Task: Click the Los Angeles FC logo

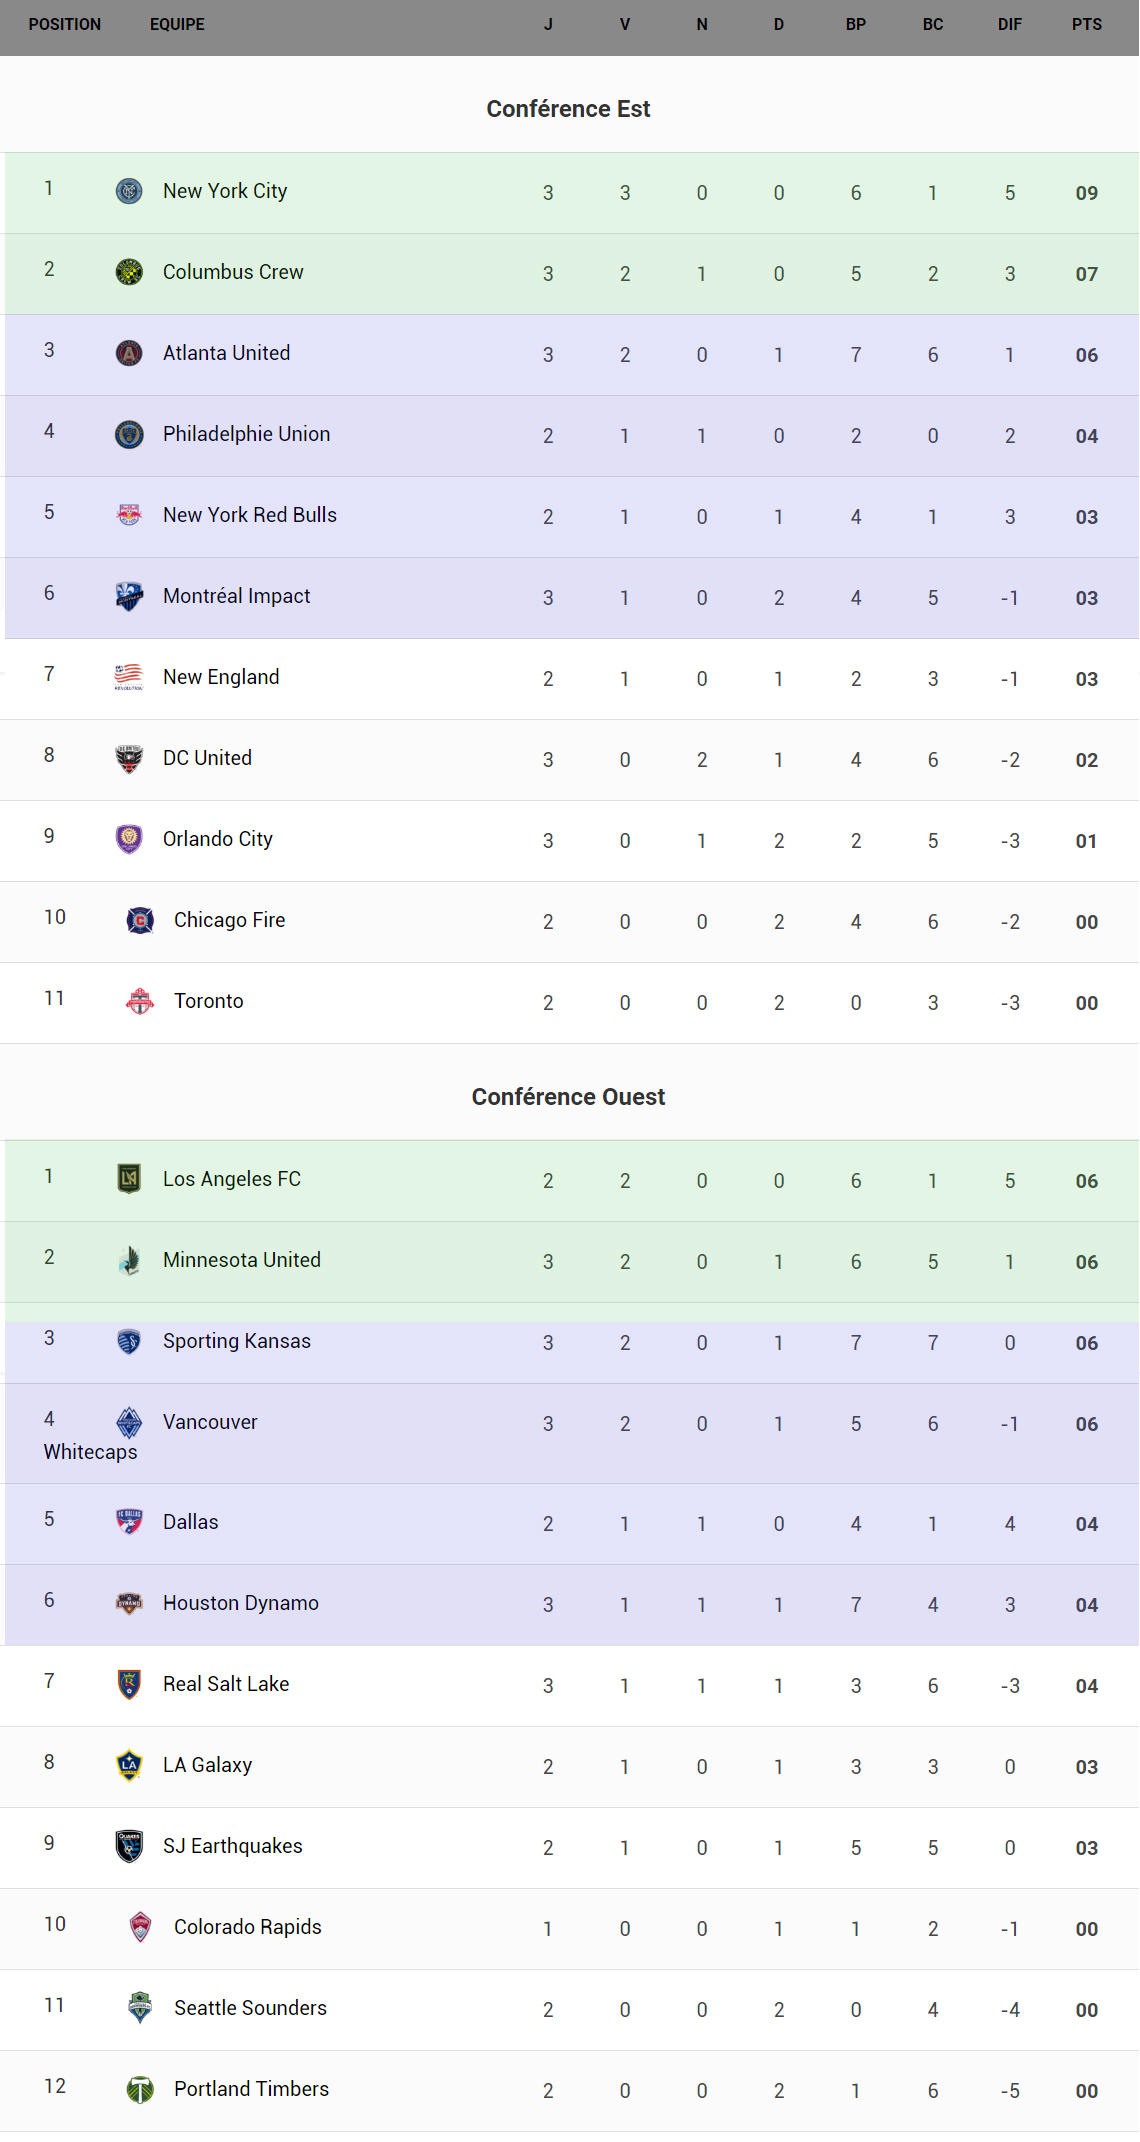Action: [129, 1179]
